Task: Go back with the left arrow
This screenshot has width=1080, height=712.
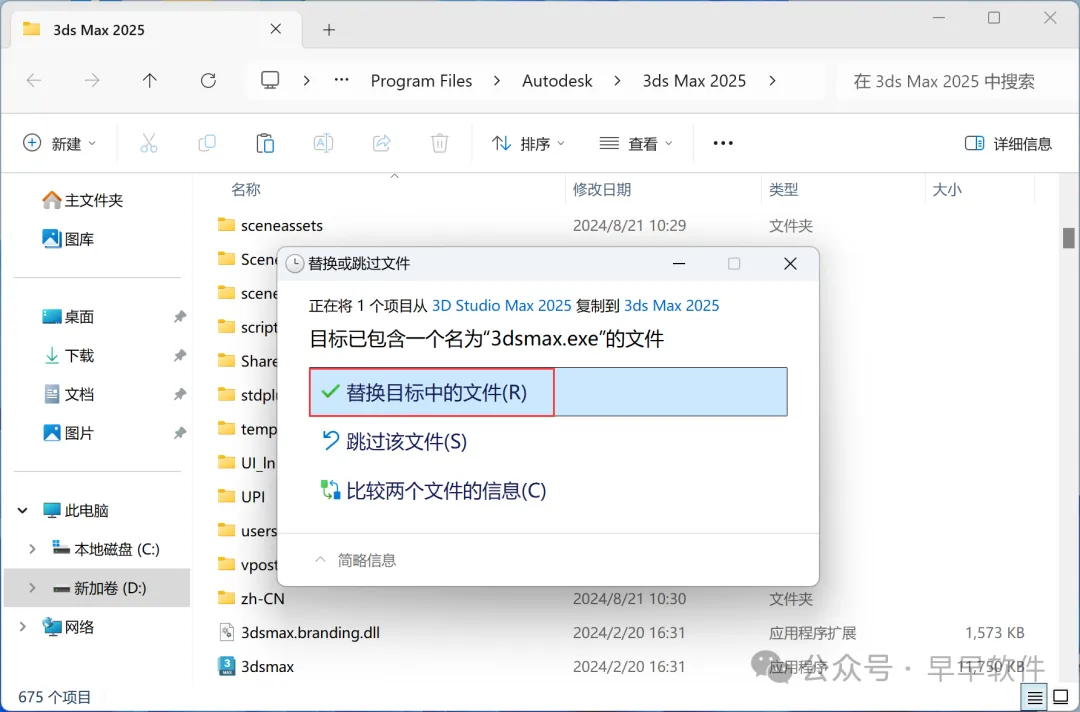Action: tap(34, 81)
